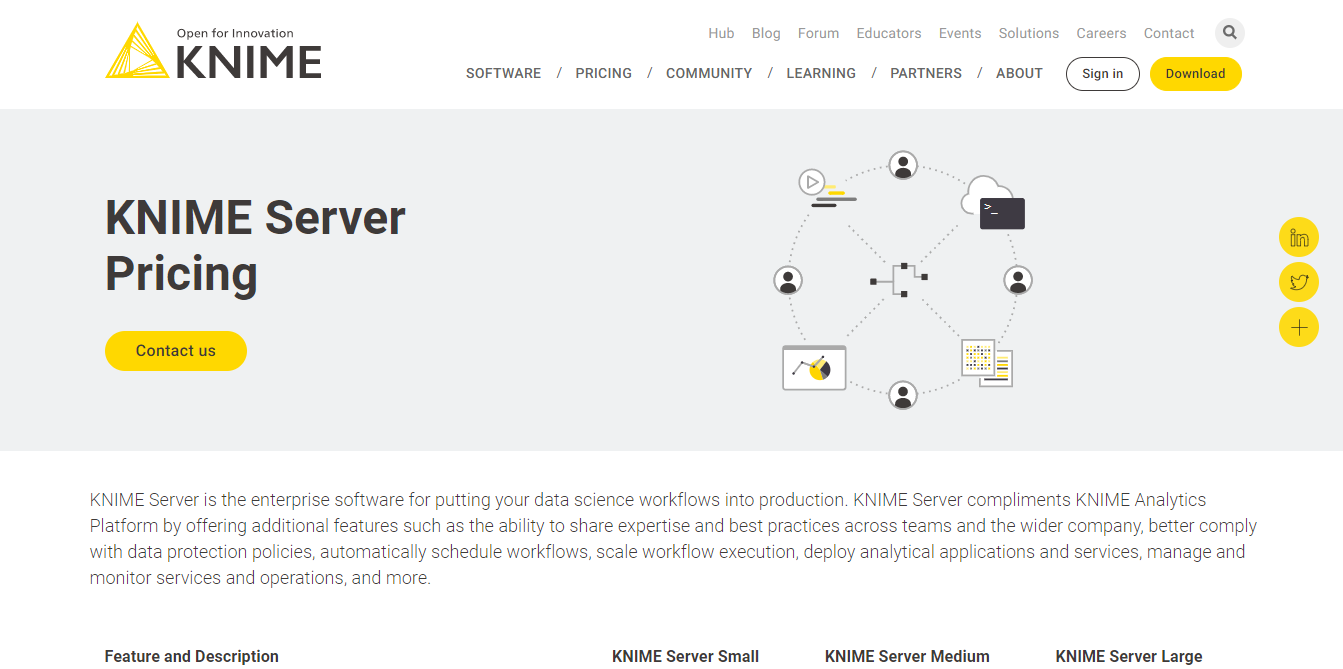Click the Sign in button
Viewport: 1343px width, 669px height.
click(1103, 74)
